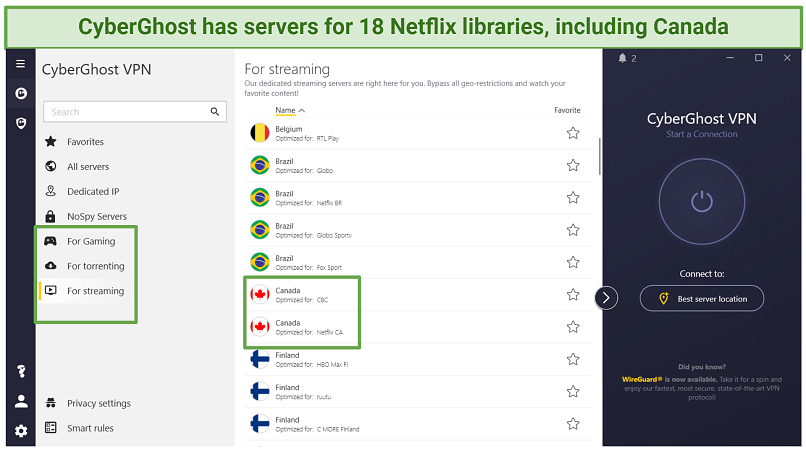This screenshot has height=453, width=806.
Task: Click the Smart rules list icon
Action: (x=50, y=427)
